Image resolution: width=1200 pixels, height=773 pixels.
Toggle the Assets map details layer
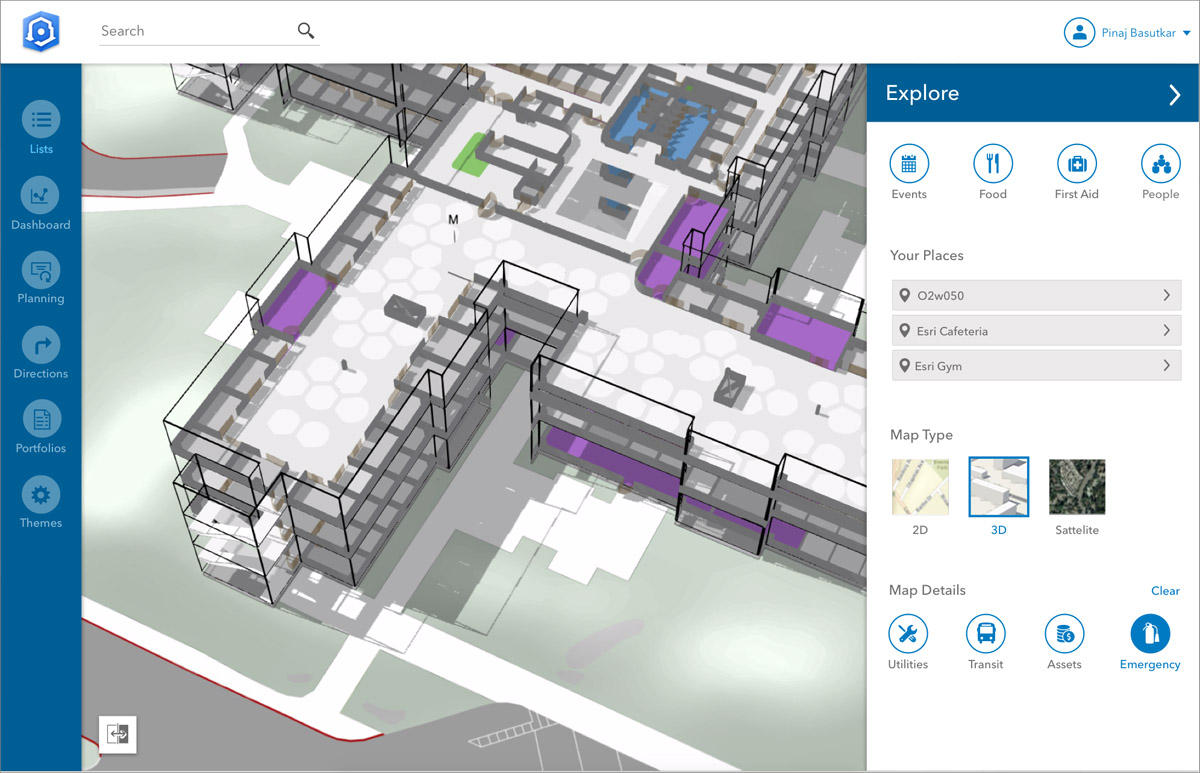[1064, 633]
